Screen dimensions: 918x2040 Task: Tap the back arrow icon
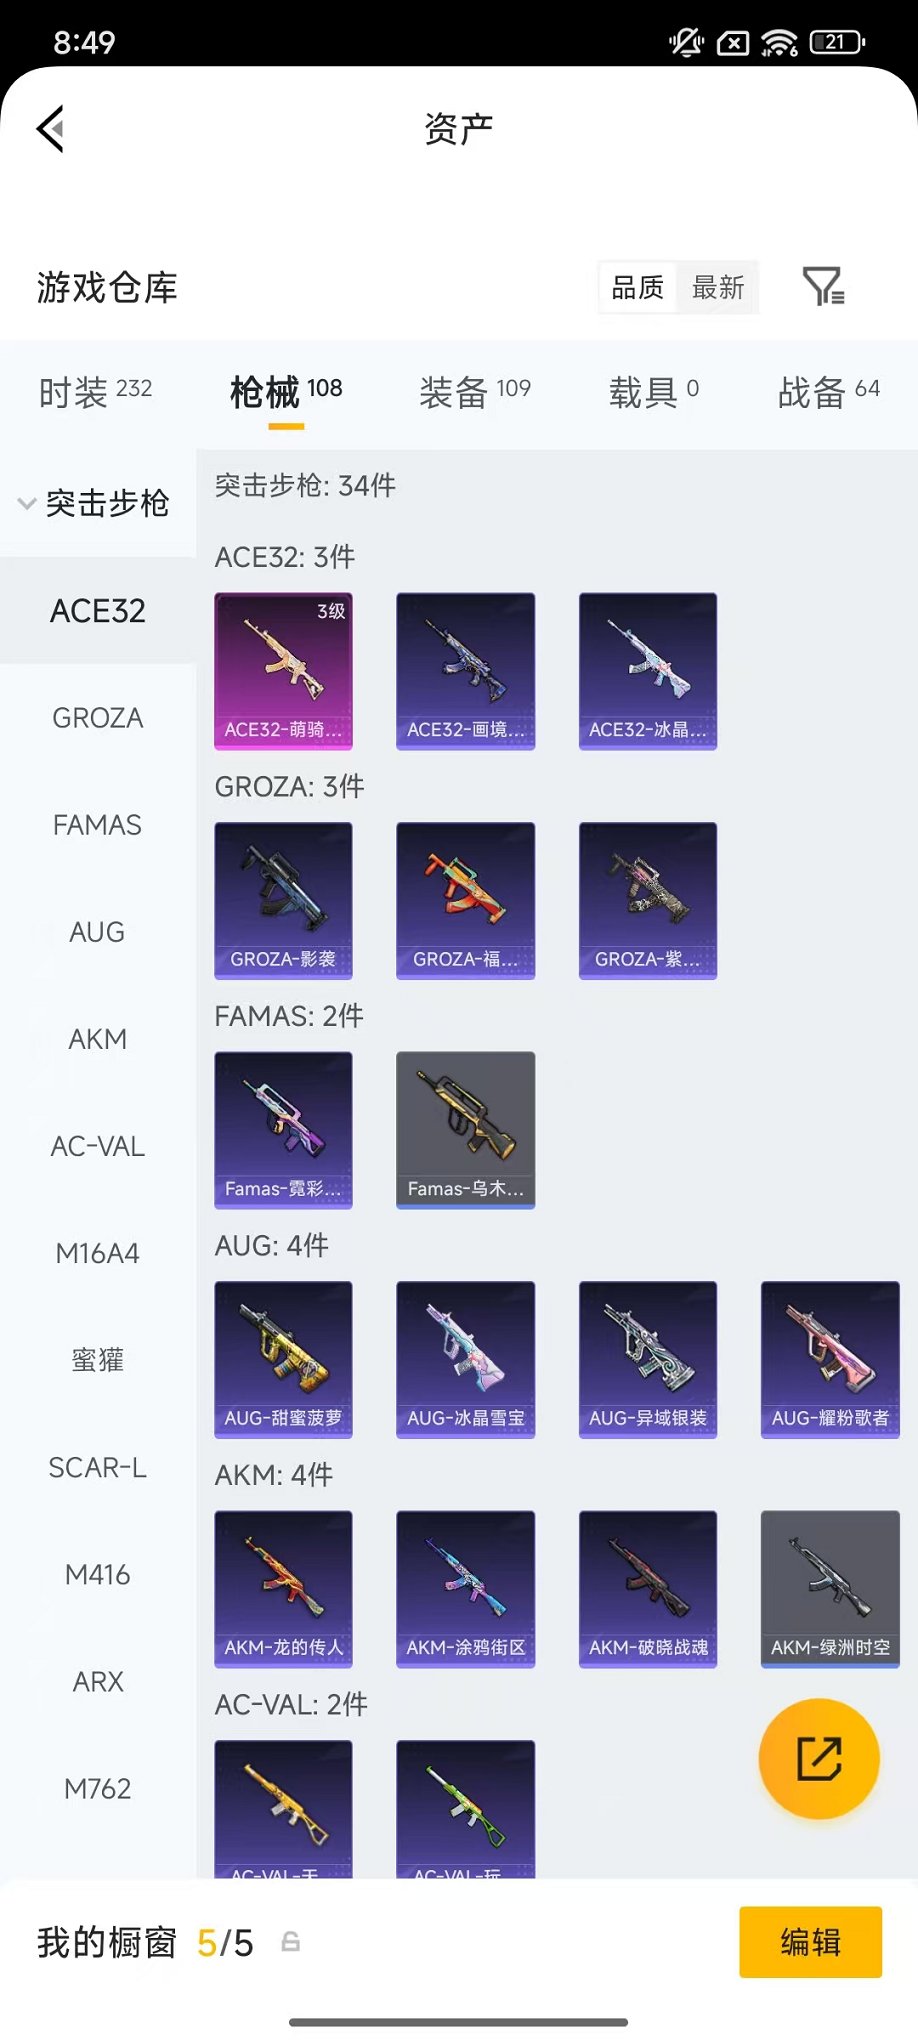[51, 128]
